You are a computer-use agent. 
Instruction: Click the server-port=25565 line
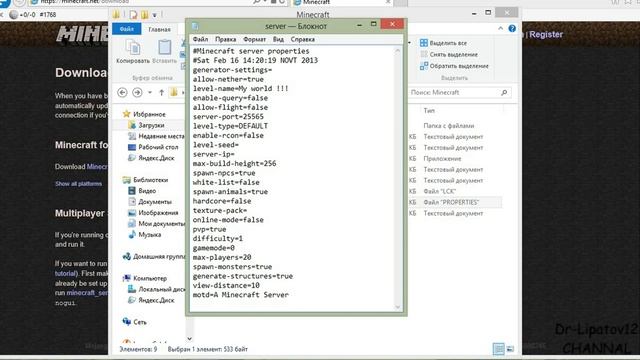(228, 117)
